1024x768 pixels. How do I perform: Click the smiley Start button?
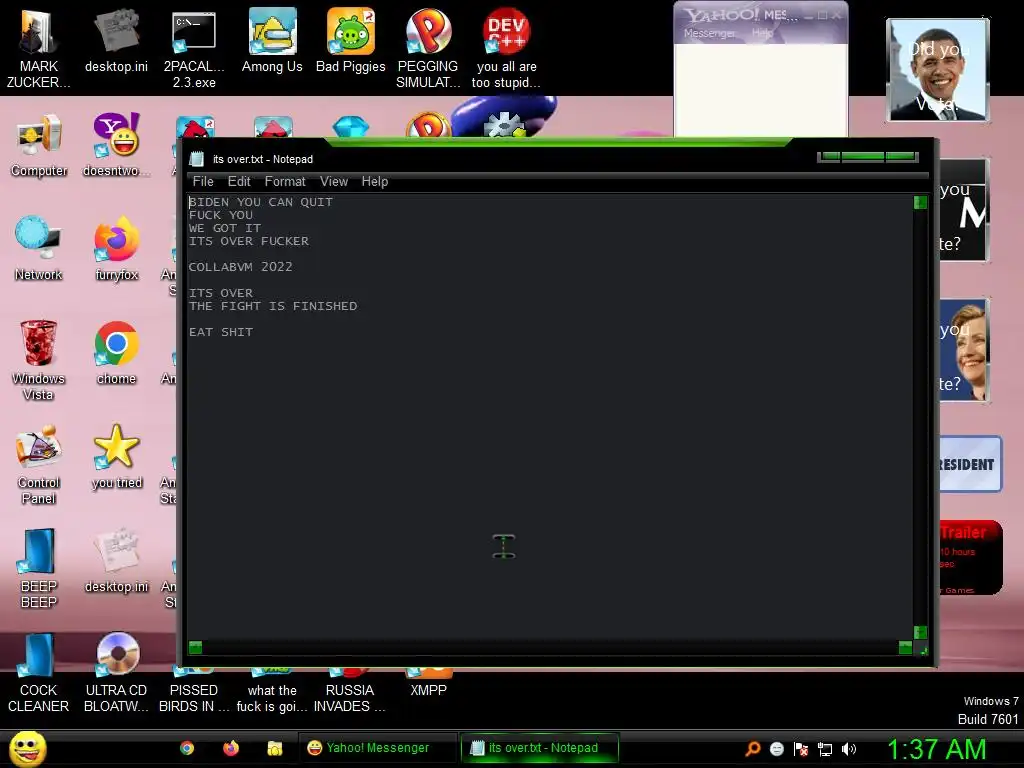(x=28, y=748)
